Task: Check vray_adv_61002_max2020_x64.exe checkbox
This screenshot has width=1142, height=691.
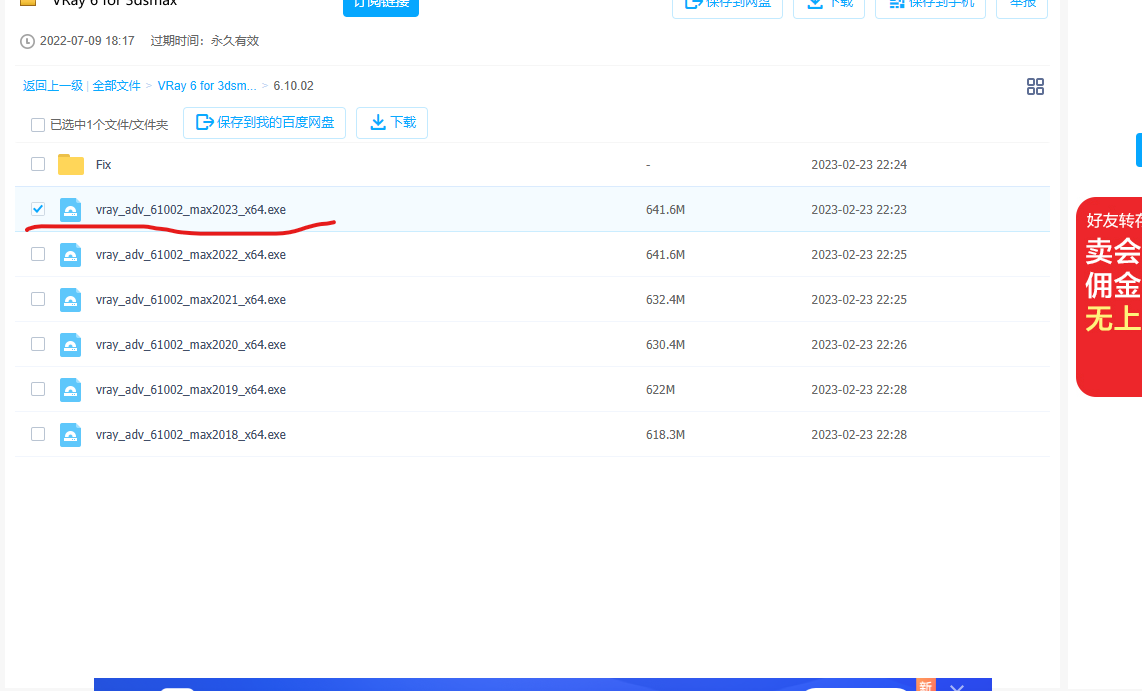Action: tap(38, 344)
